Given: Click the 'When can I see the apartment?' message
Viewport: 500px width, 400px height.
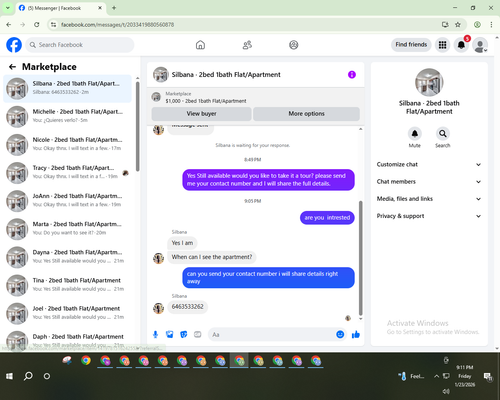Looking at the screenshot, I should [x=212, y=257].
